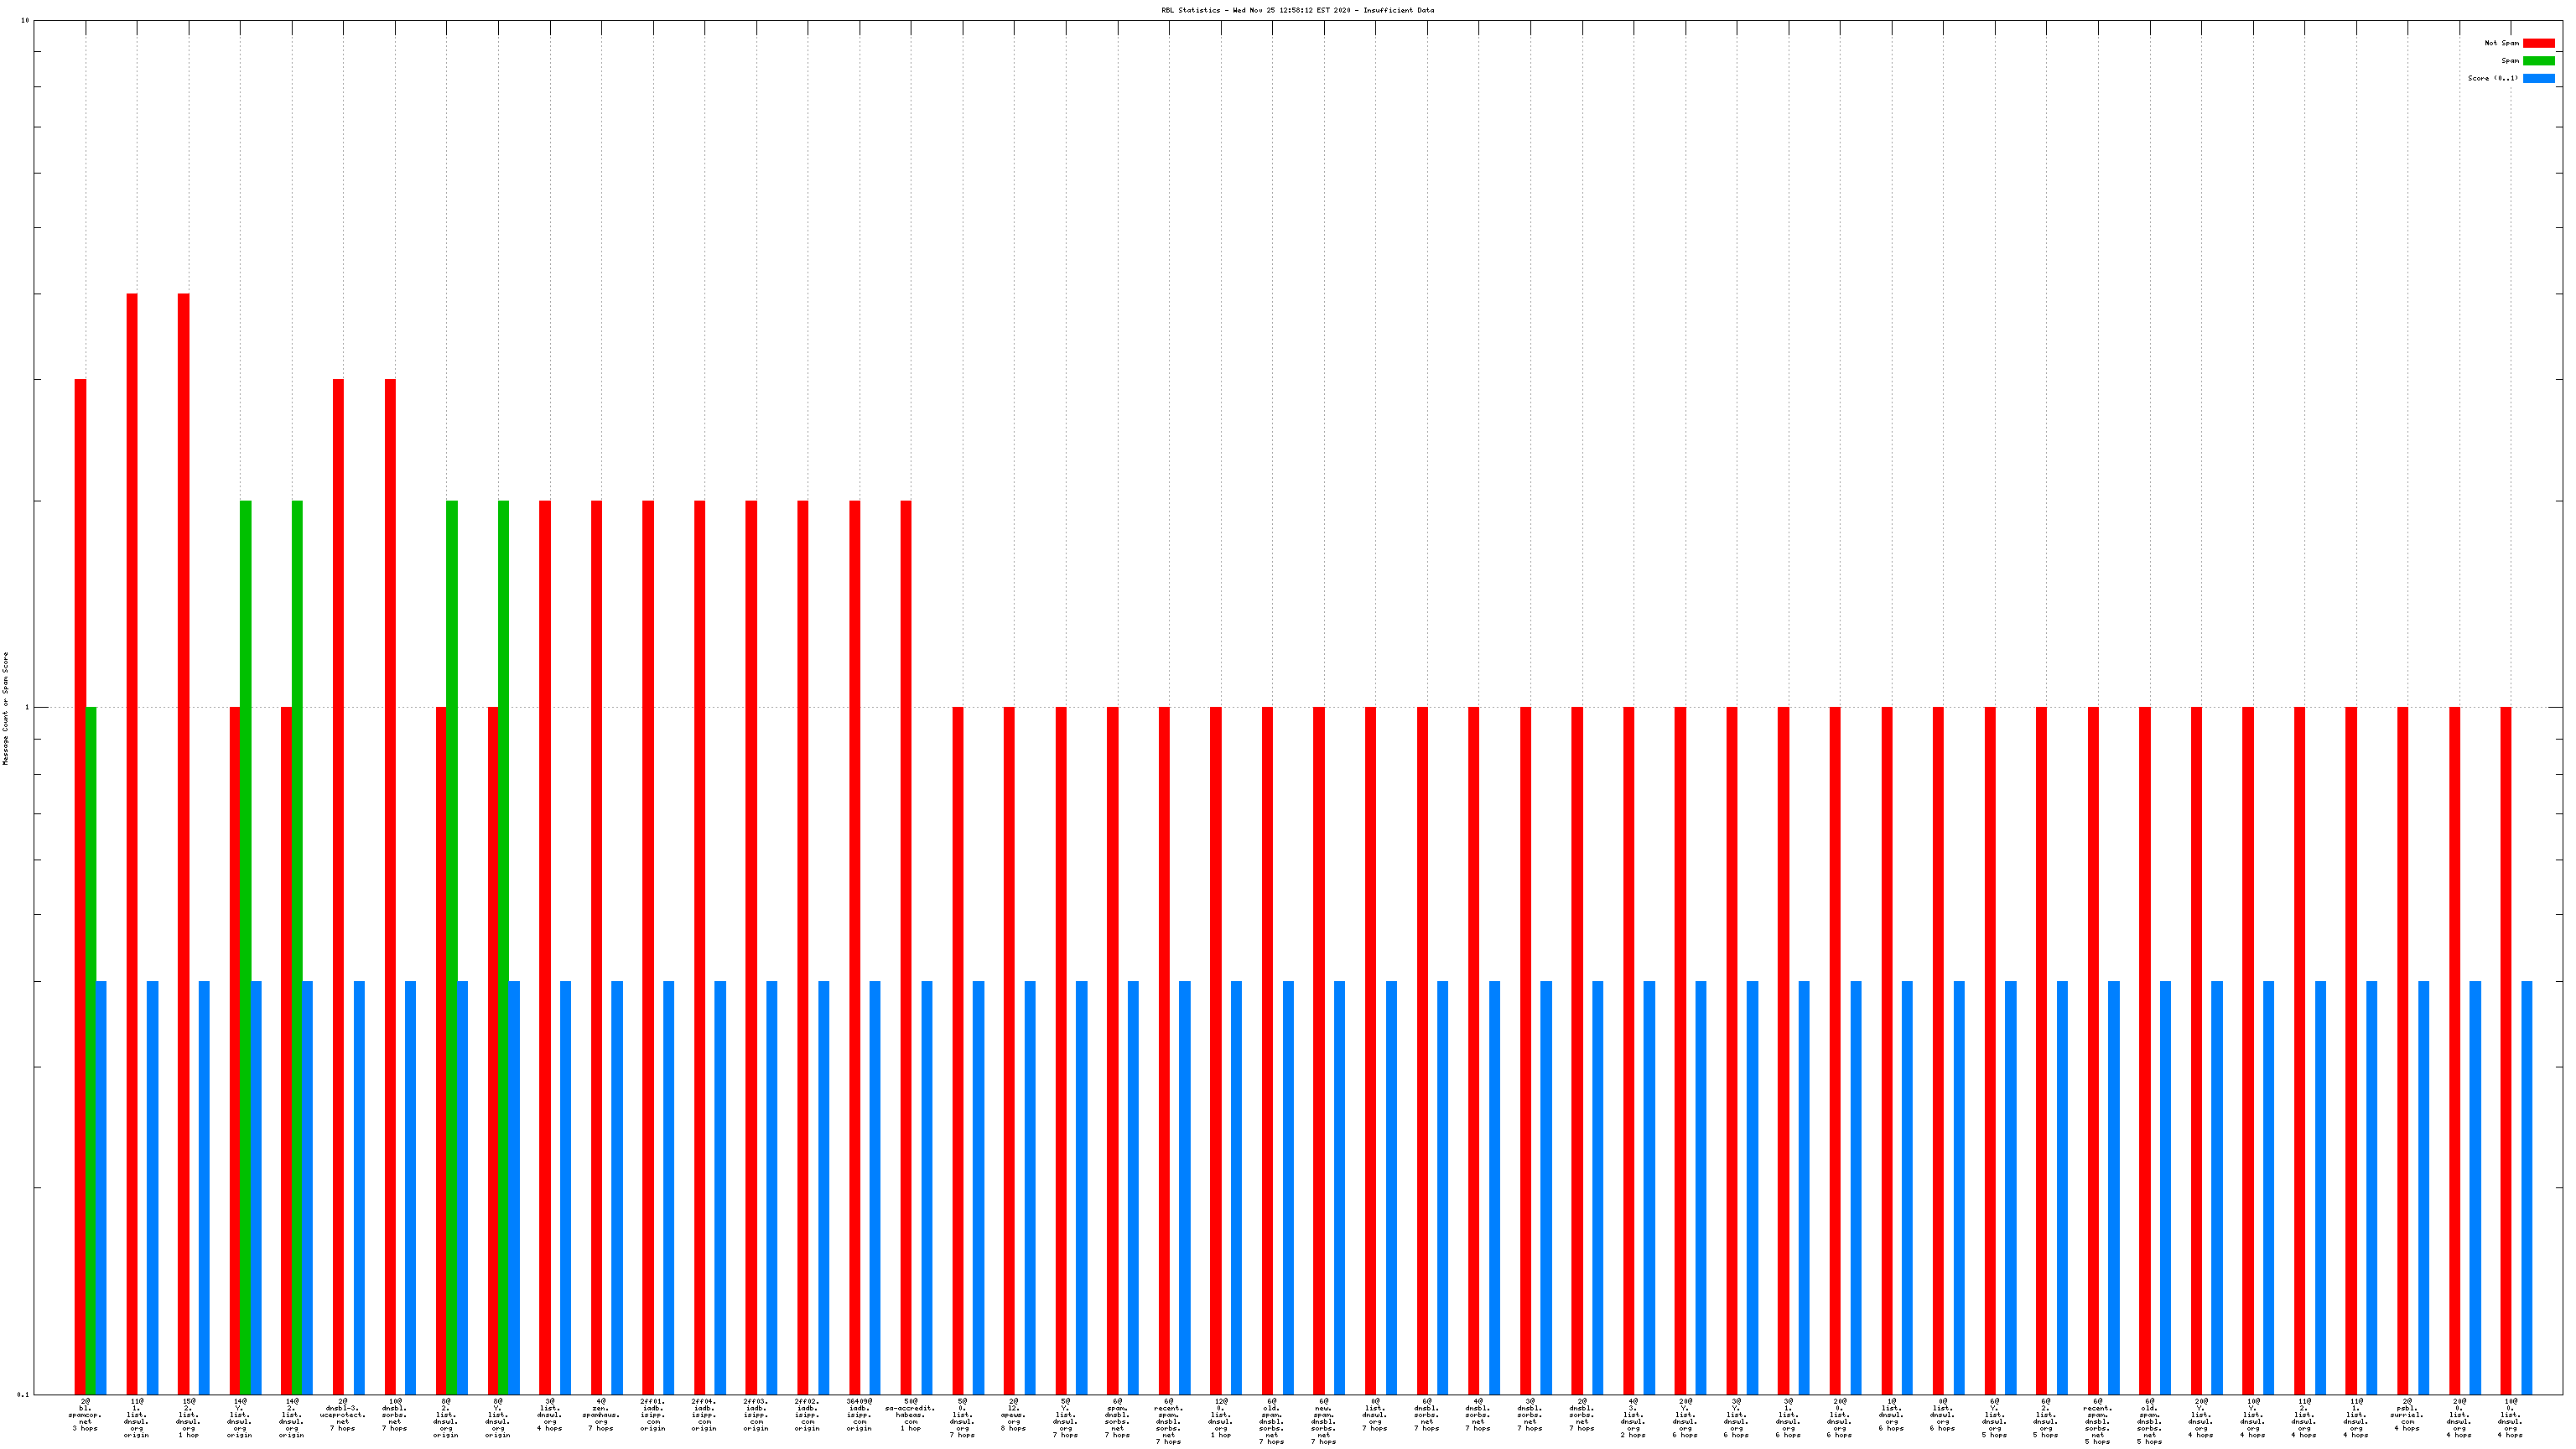Image resolution: width=2576 pixels, height=1449 pixels.
Task: Click the dnsbl-3.uceprotect.net axis label
Action: [x=342, y=1414]
